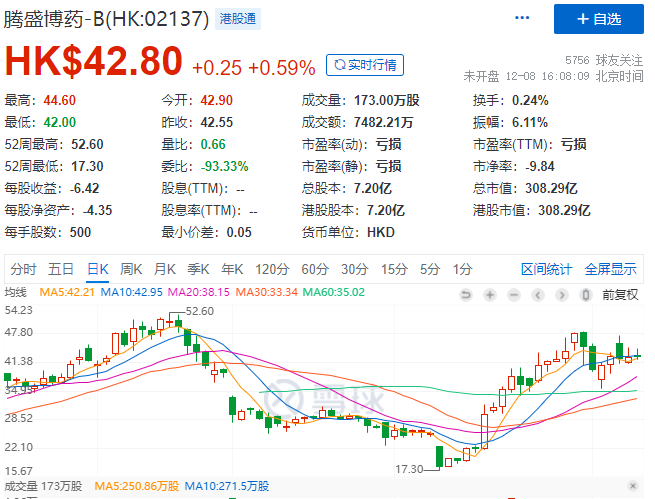Click the 成交额 value 7482.21万
Screen dimensions: 655x499
[x=383, y=122]
